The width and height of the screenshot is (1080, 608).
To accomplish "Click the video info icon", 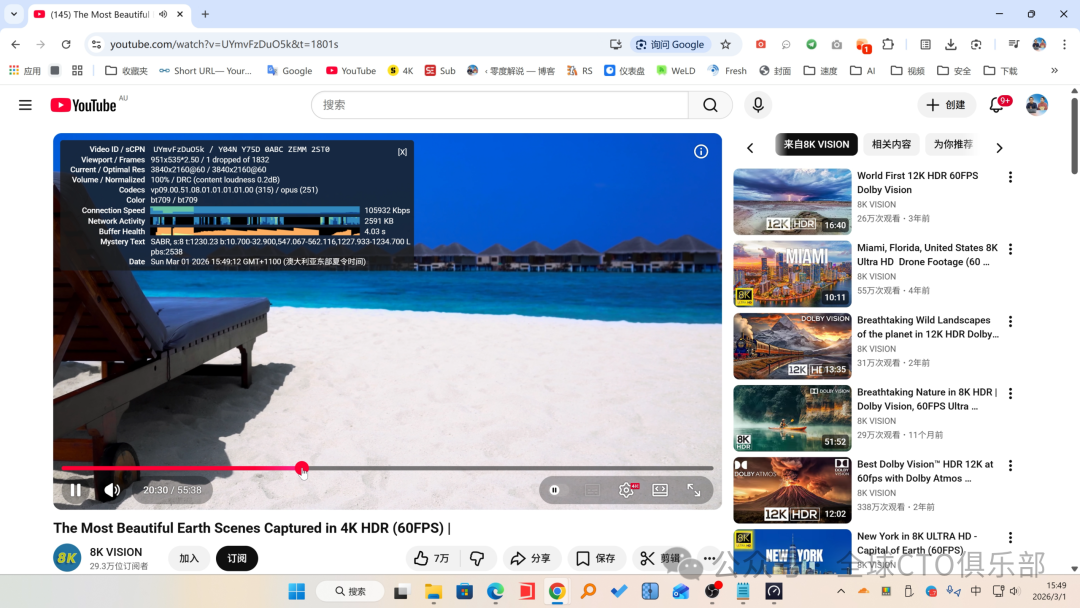I will (701, 152).
